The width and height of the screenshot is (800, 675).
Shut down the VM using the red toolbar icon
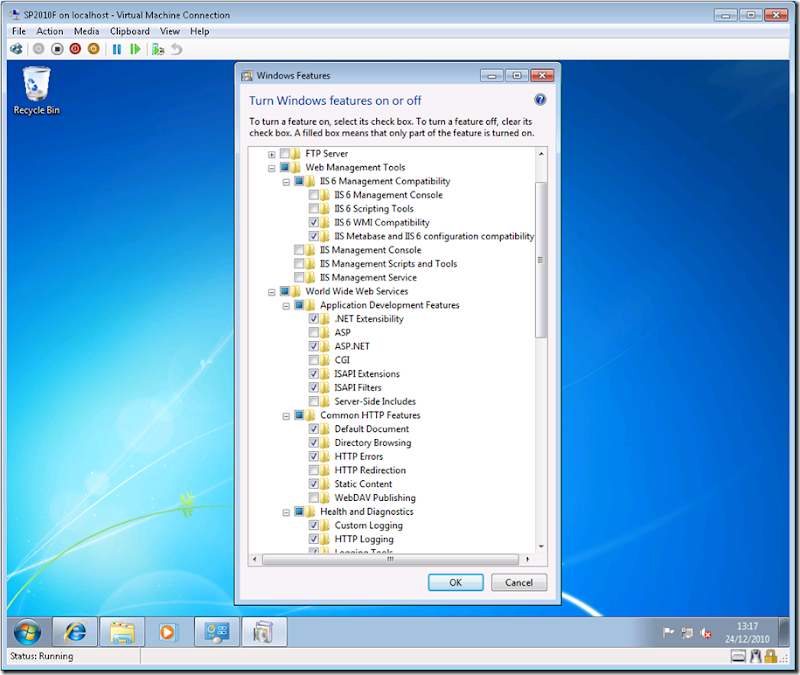[73, 48]
